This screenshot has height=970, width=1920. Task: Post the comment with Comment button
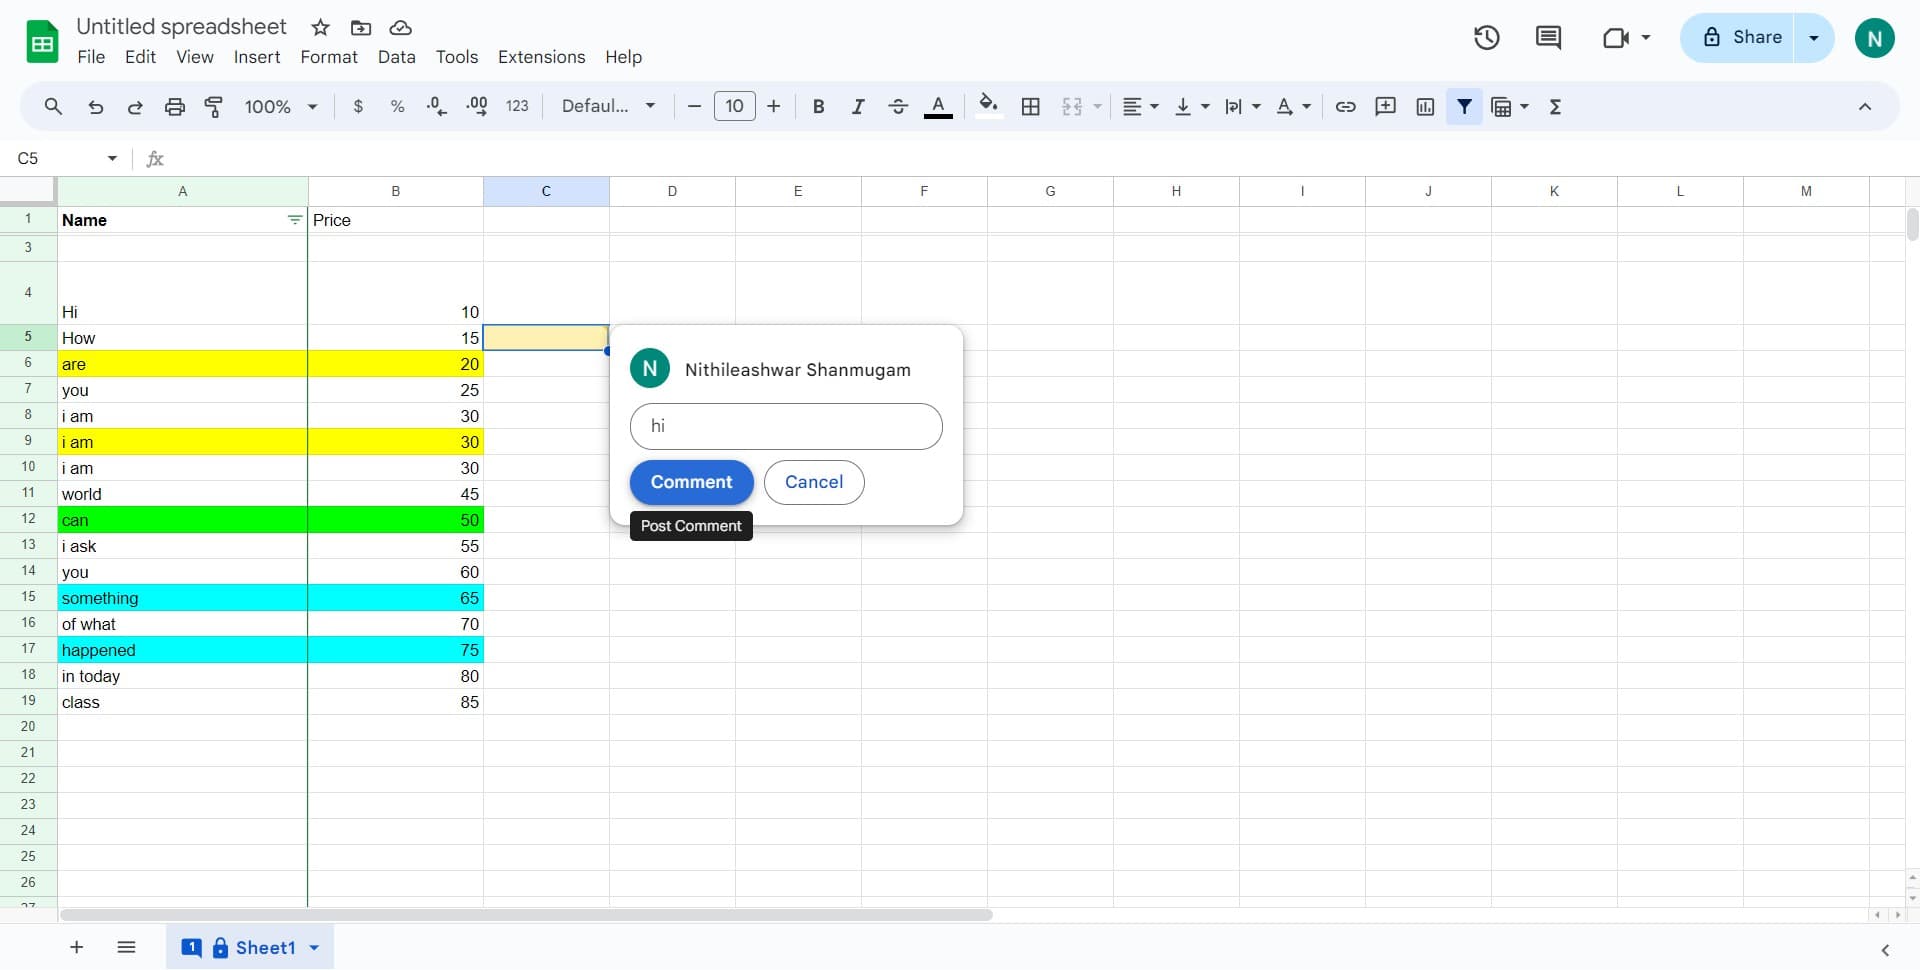point(691,482)
